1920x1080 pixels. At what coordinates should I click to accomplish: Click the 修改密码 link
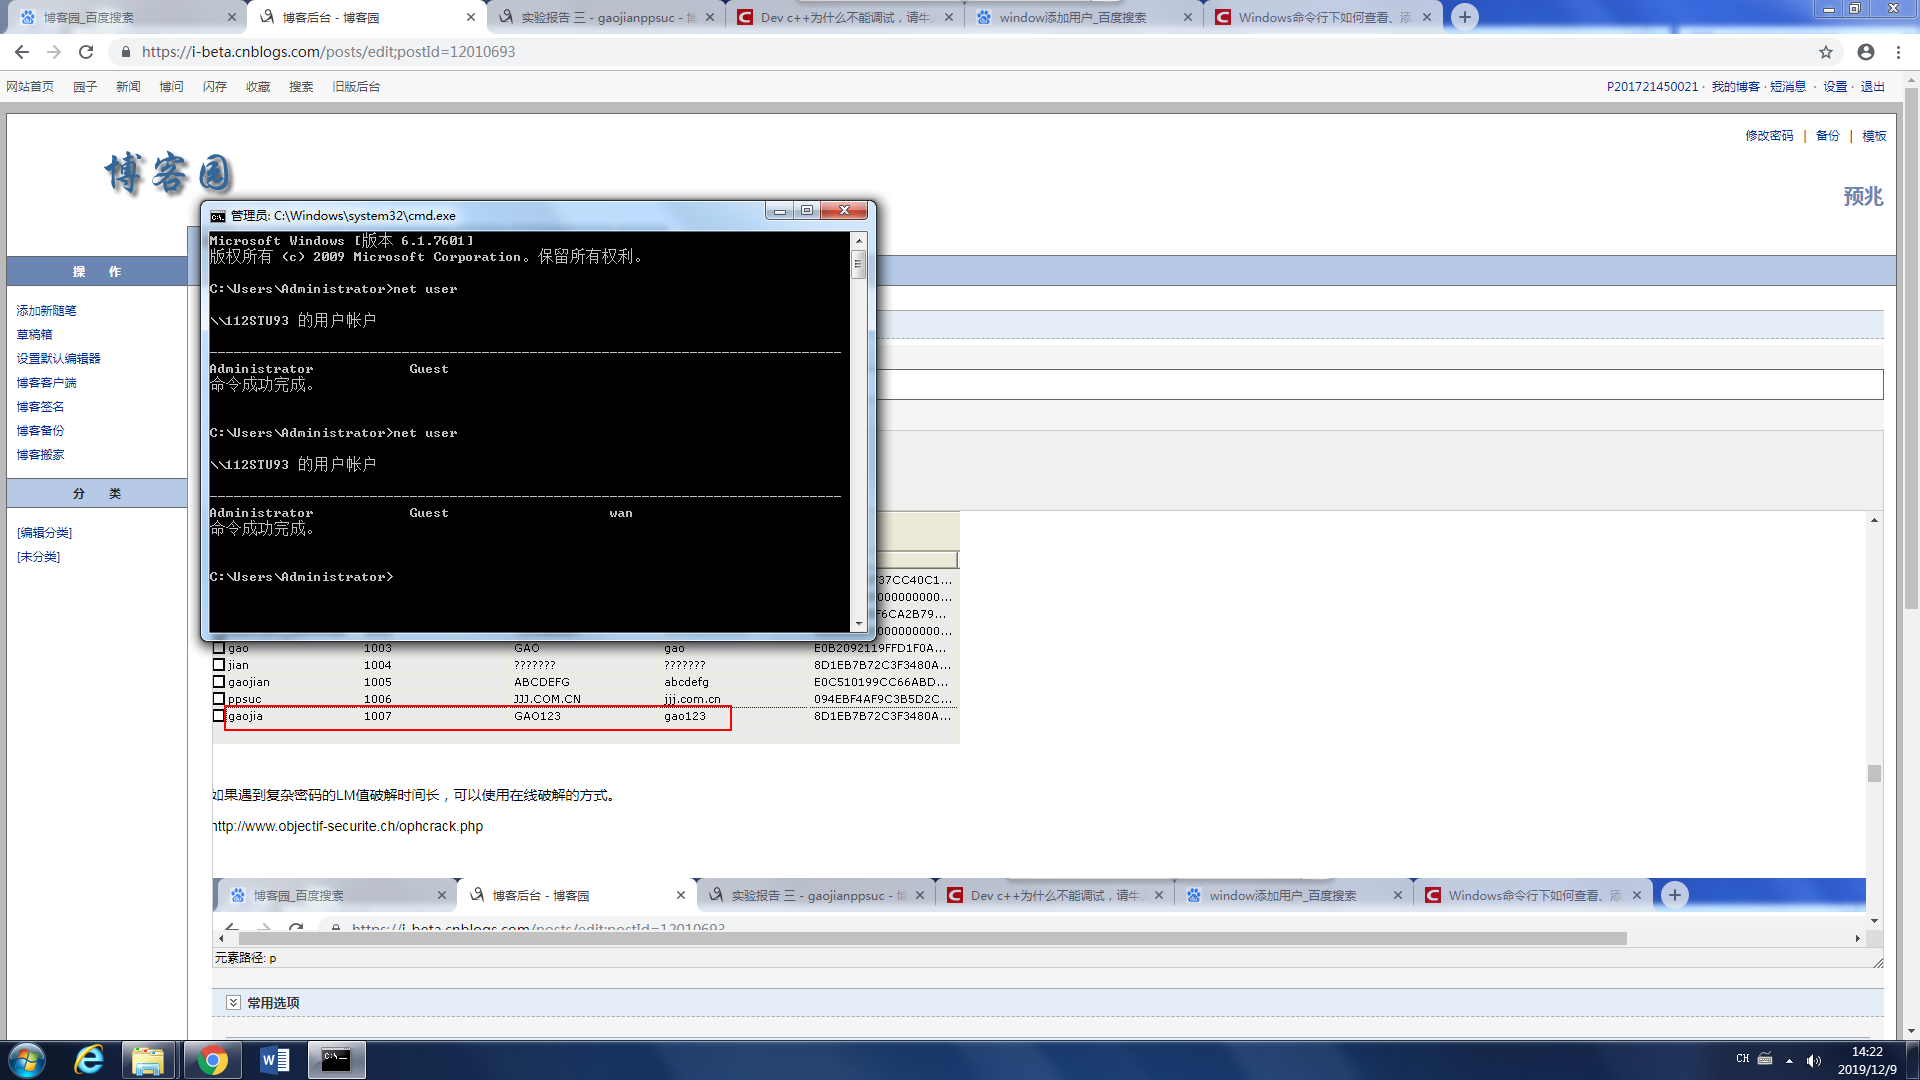pos(1769,136)
